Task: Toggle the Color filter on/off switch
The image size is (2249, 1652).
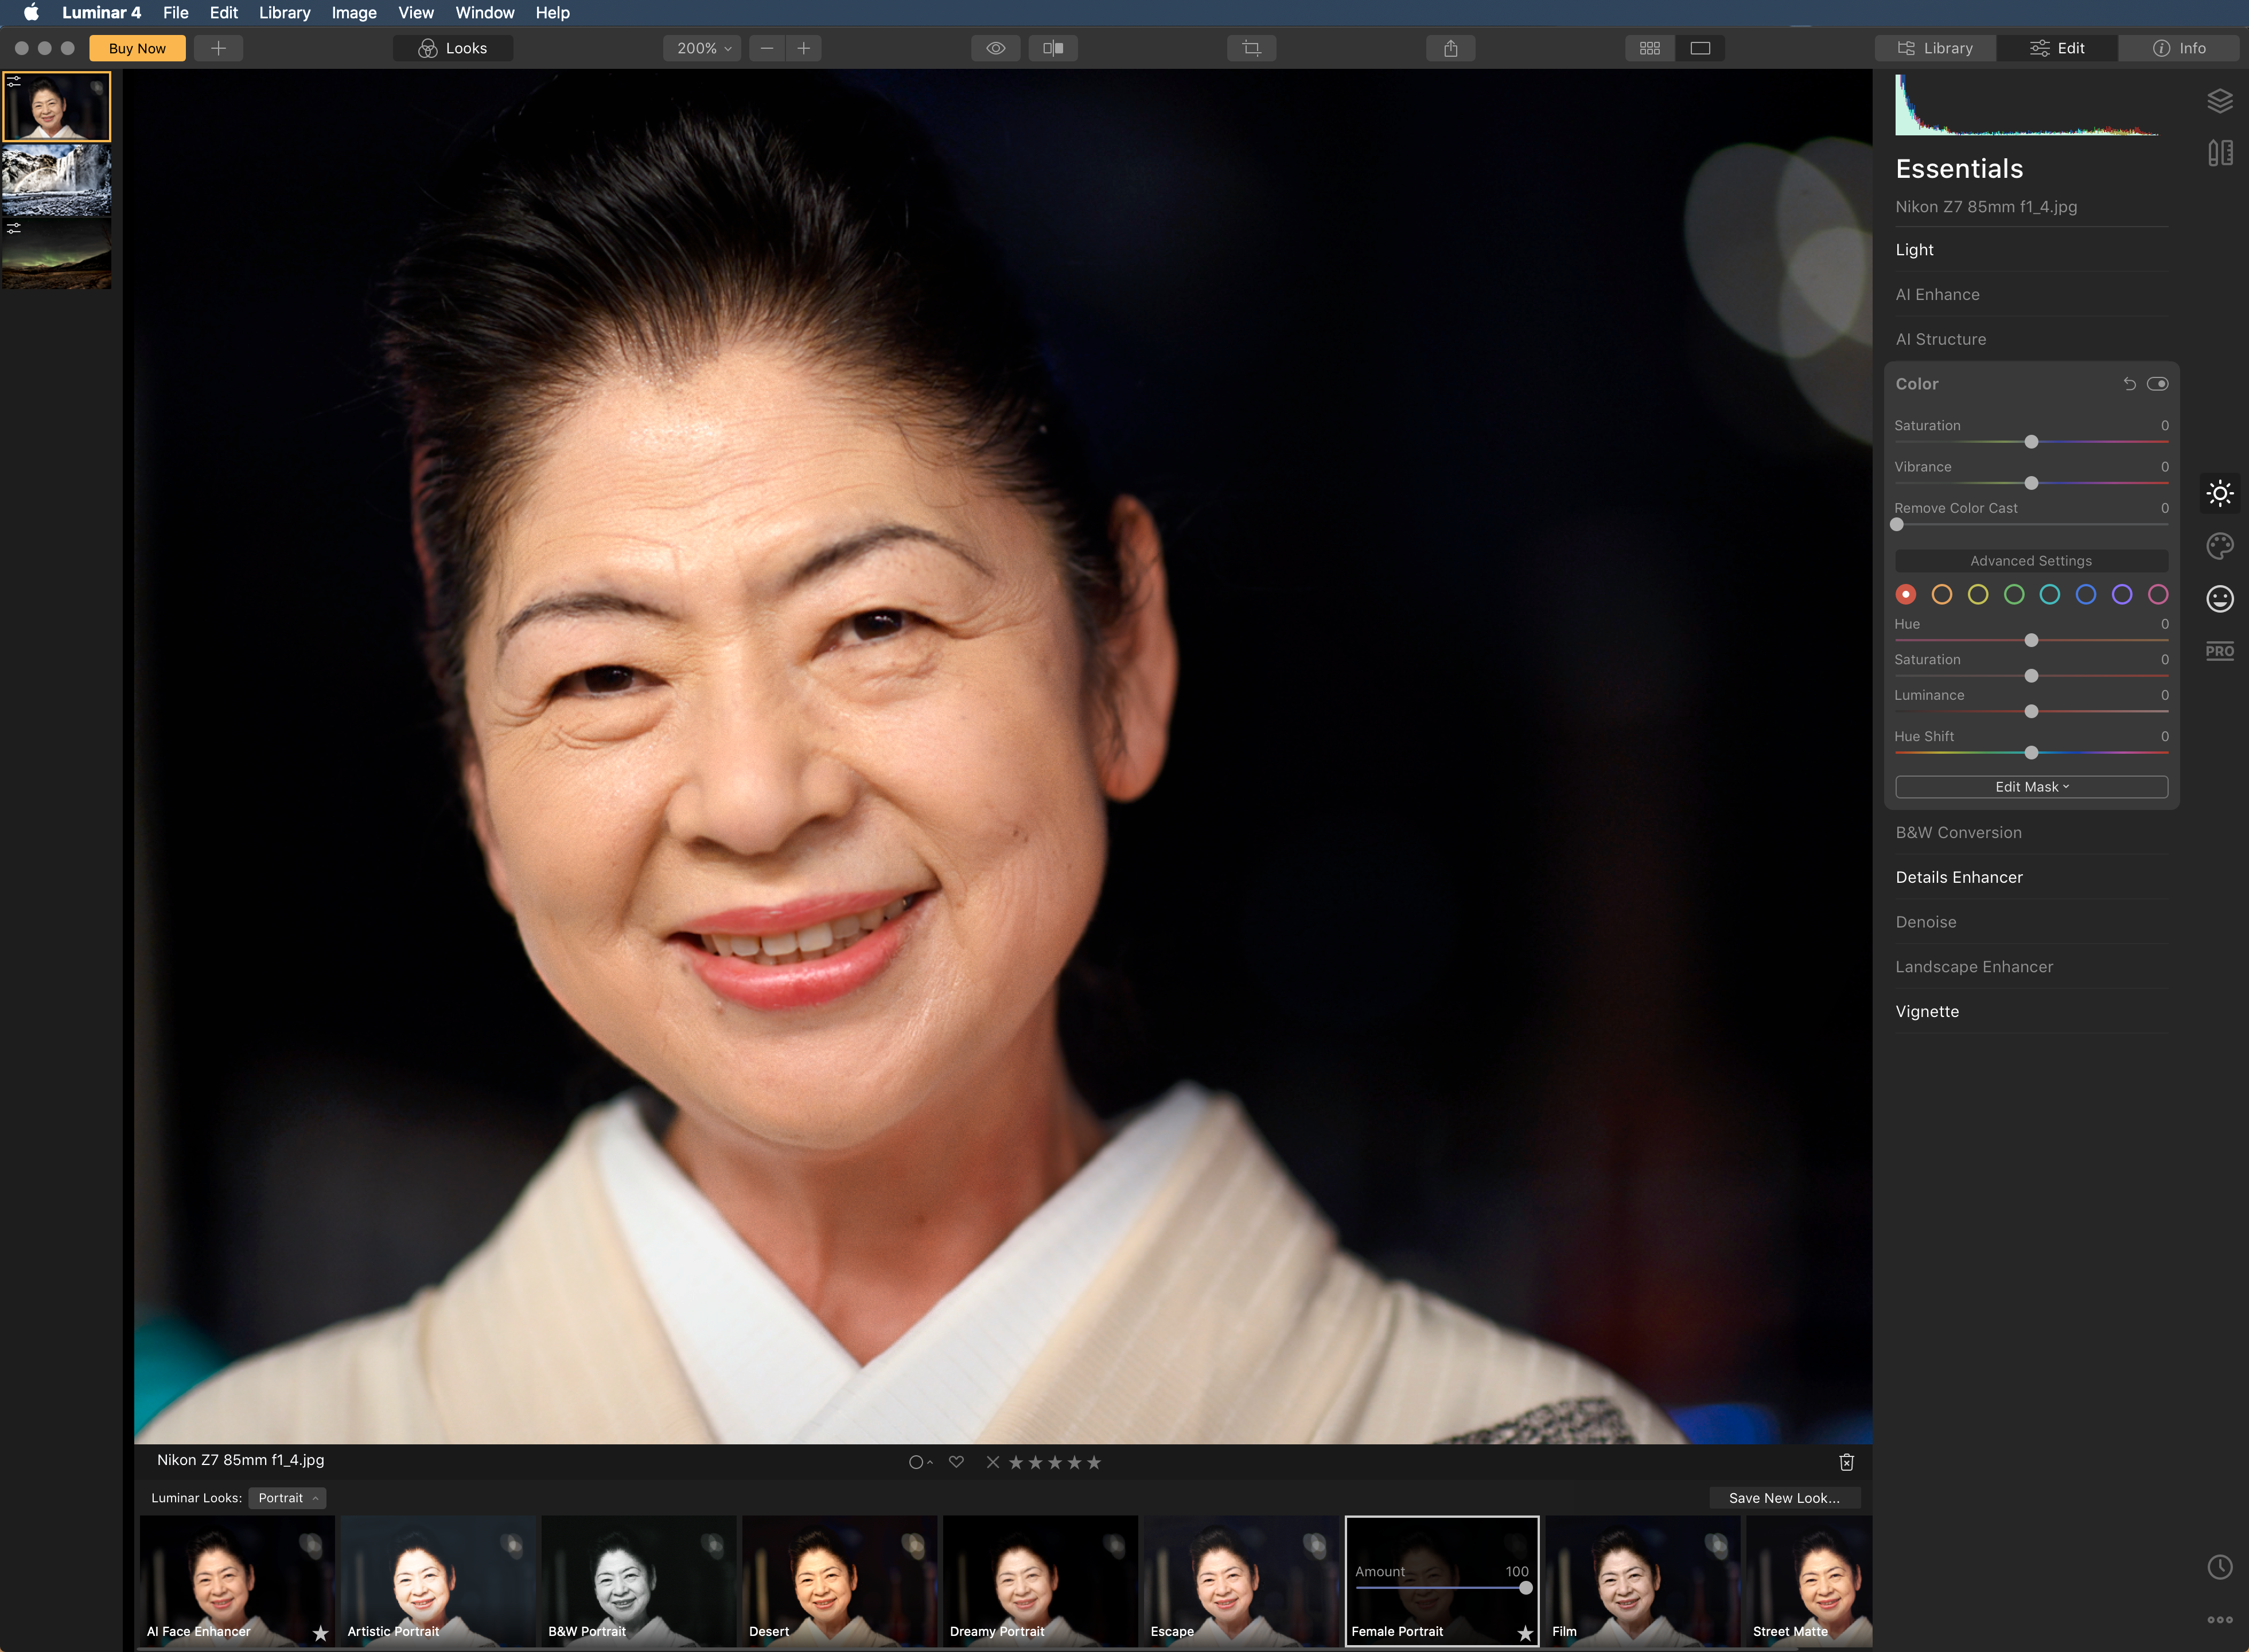Action: click(x=2157, y=384)
